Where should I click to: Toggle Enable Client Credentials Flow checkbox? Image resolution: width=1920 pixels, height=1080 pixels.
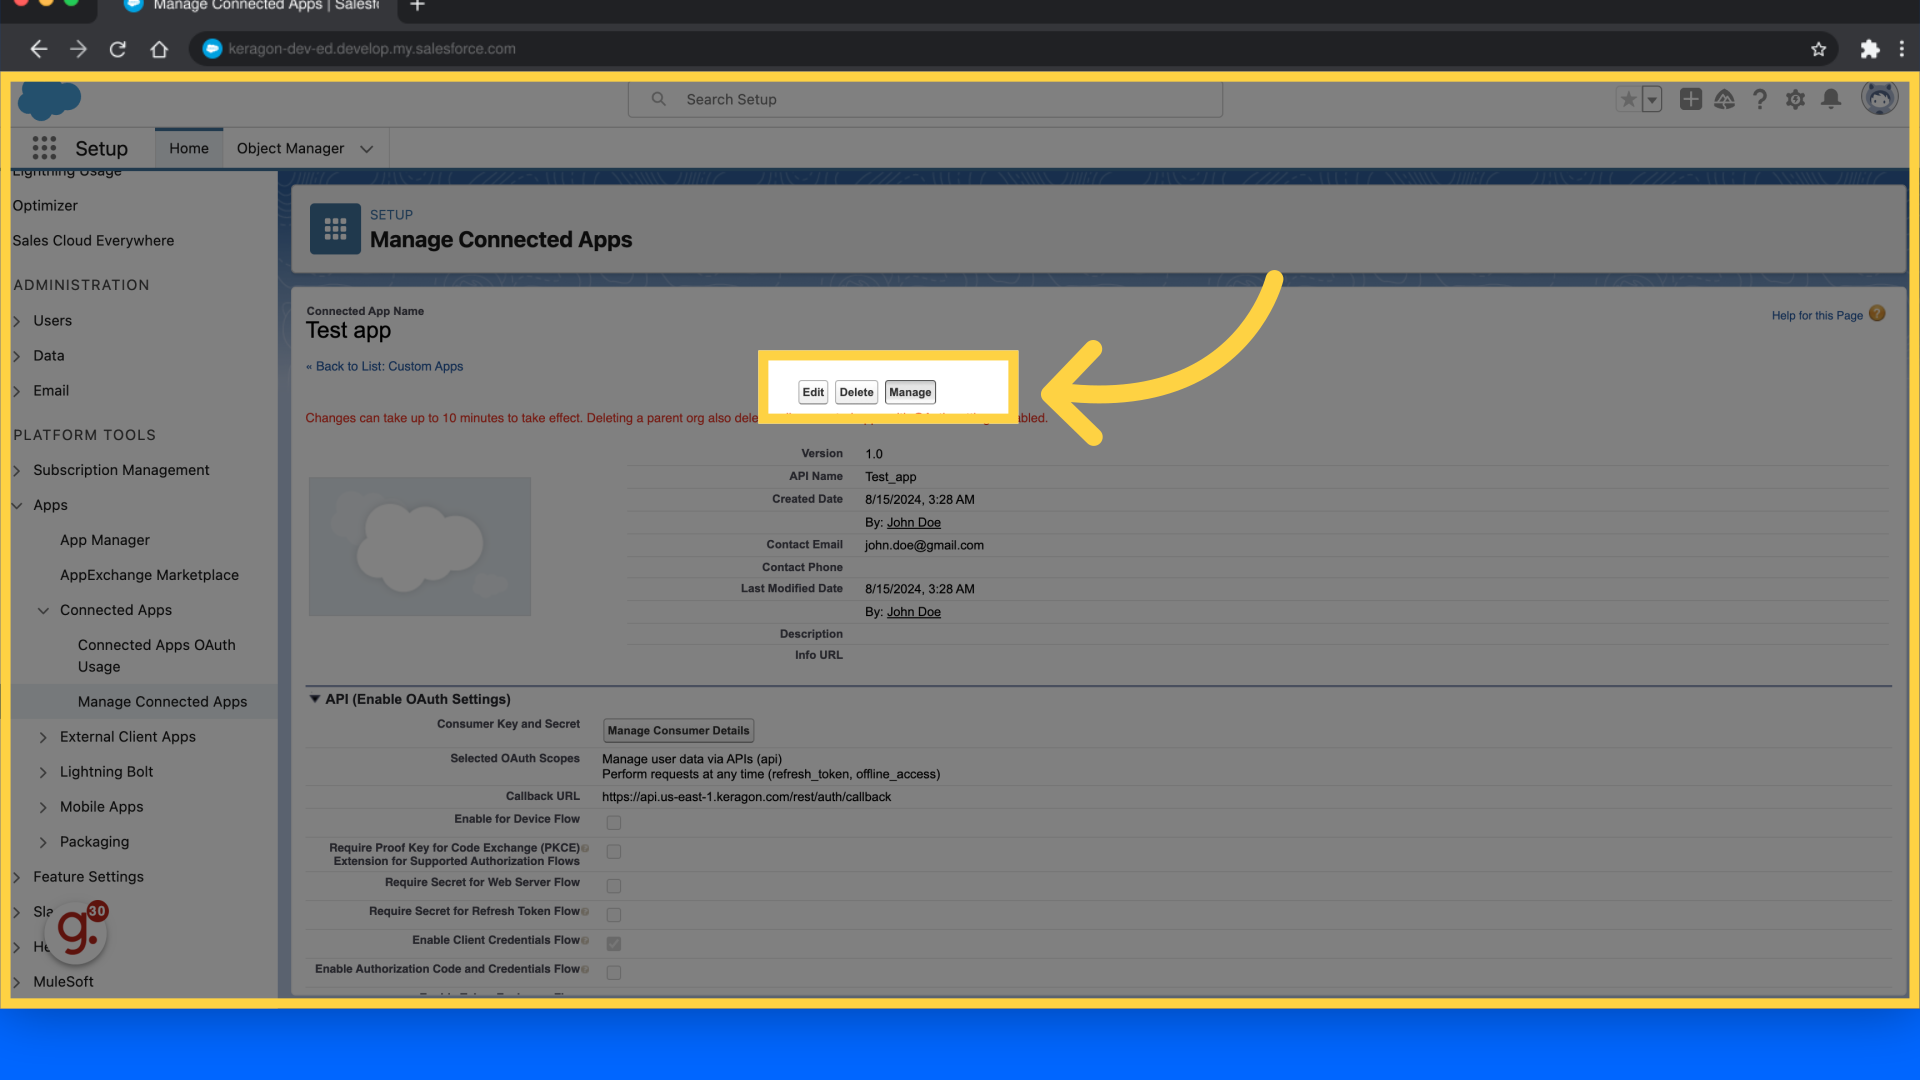point(614,944)
